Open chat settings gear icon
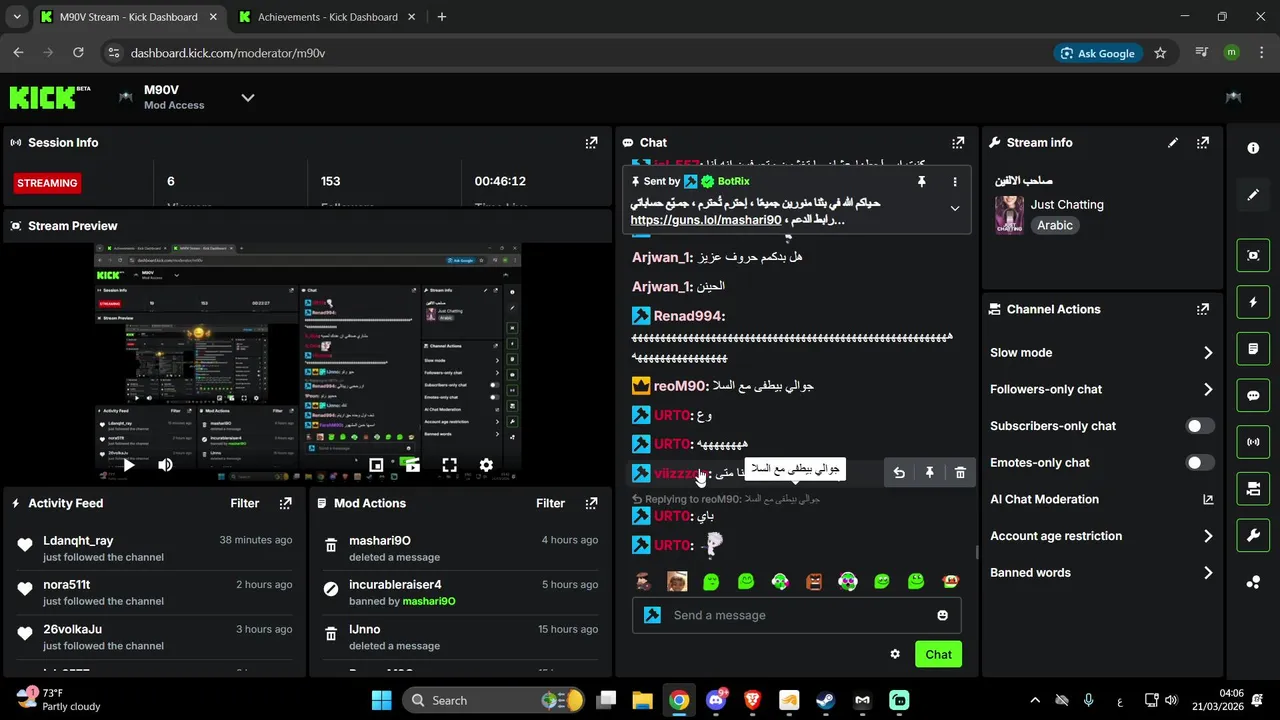1280x720 pixels. 895,654
